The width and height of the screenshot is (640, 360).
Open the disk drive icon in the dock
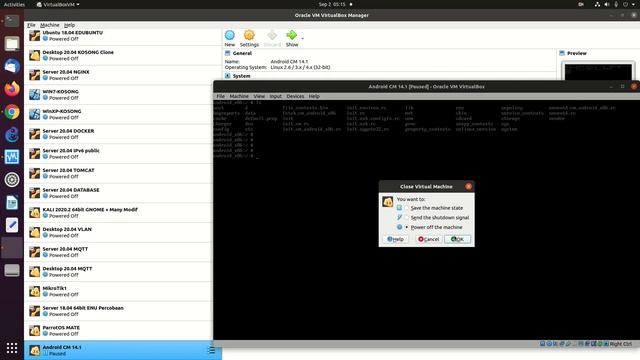pyautogui.click(x=12, y=270)
